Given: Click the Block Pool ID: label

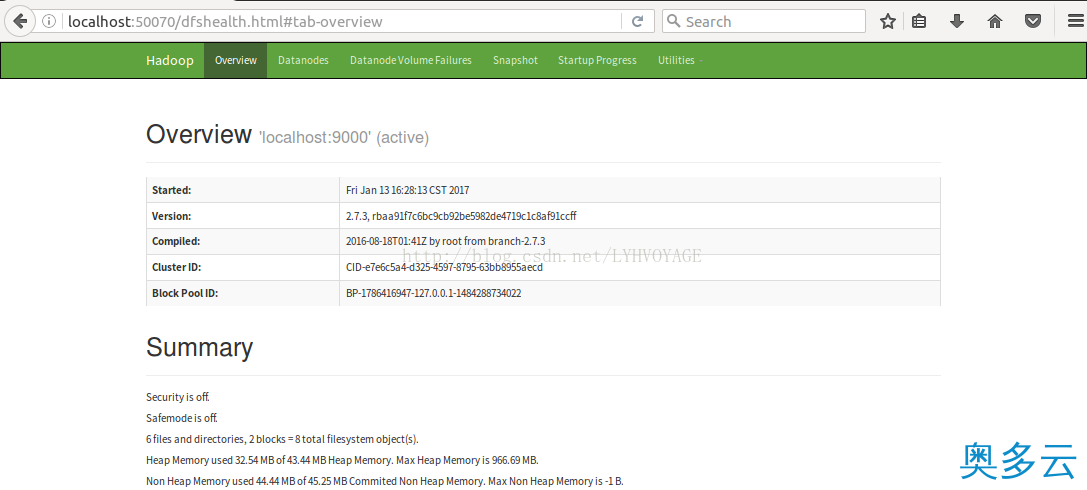Looking at the screenshot, I should tap(185, 293).
